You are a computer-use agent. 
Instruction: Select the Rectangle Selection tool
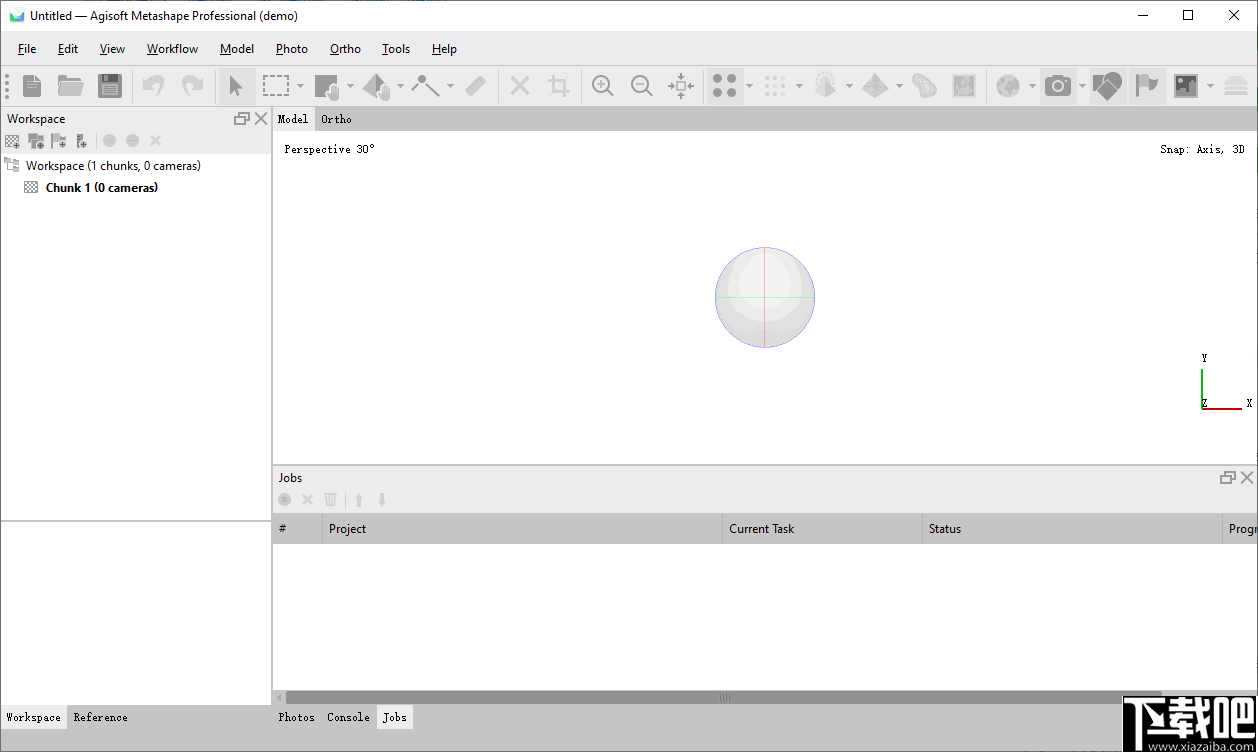coord(277,86)
